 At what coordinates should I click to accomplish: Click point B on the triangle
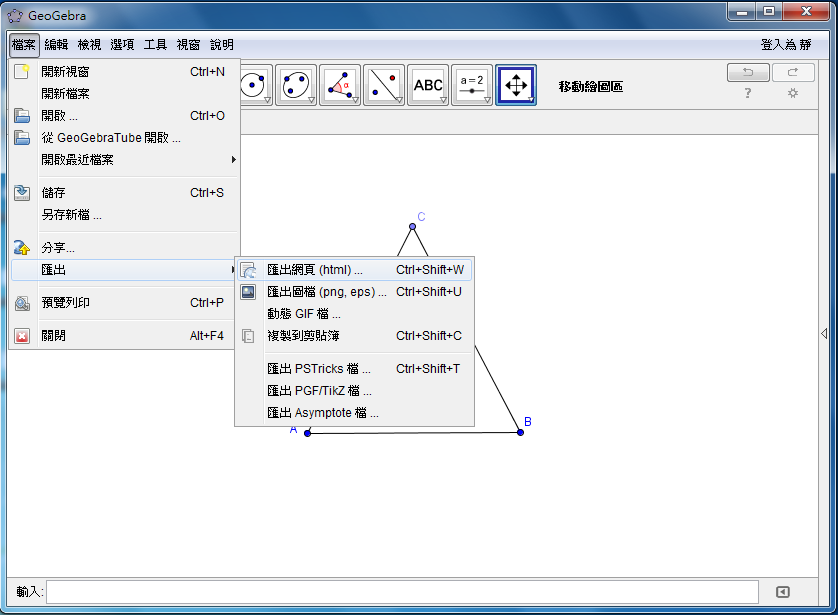click(521, 432)
